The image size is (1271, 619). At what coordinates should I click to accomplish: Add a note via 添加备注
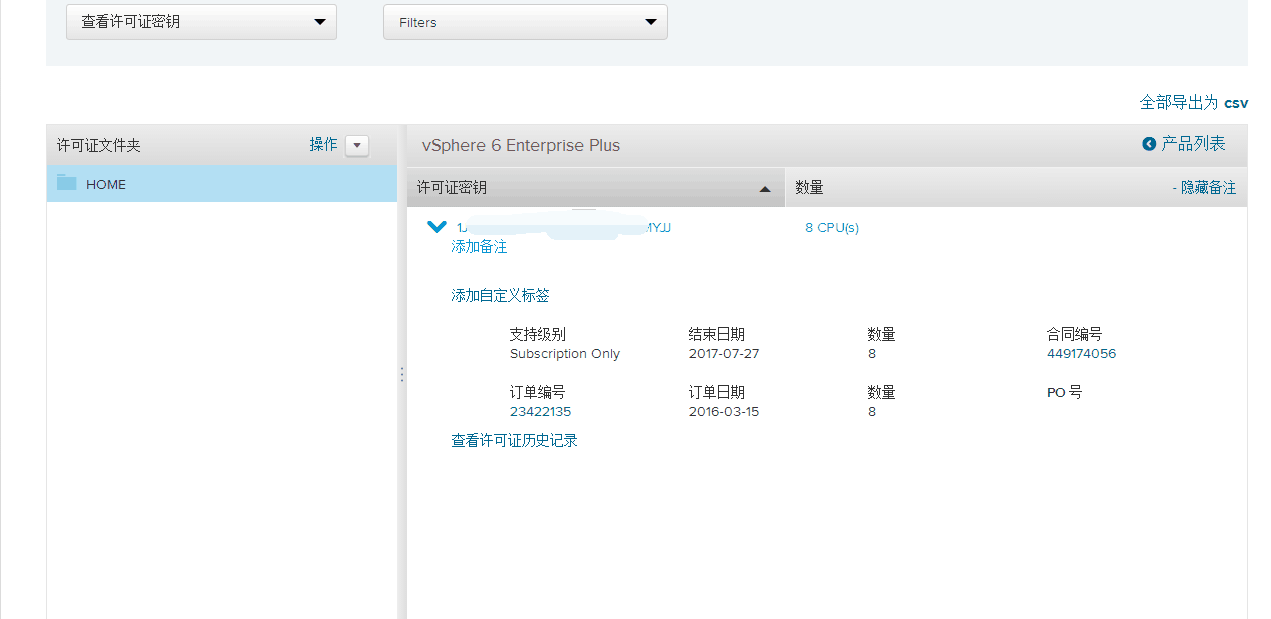(x=479, y=246)
